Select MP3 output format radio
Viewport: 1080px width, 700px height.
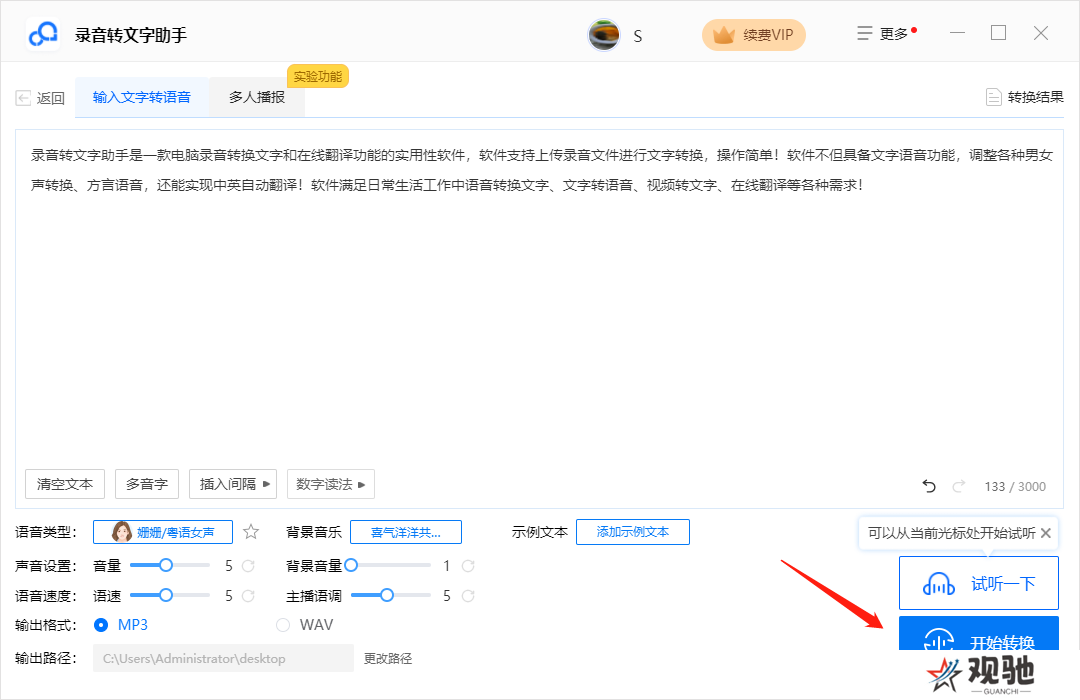pyautogui.click(x=101, y=625)
